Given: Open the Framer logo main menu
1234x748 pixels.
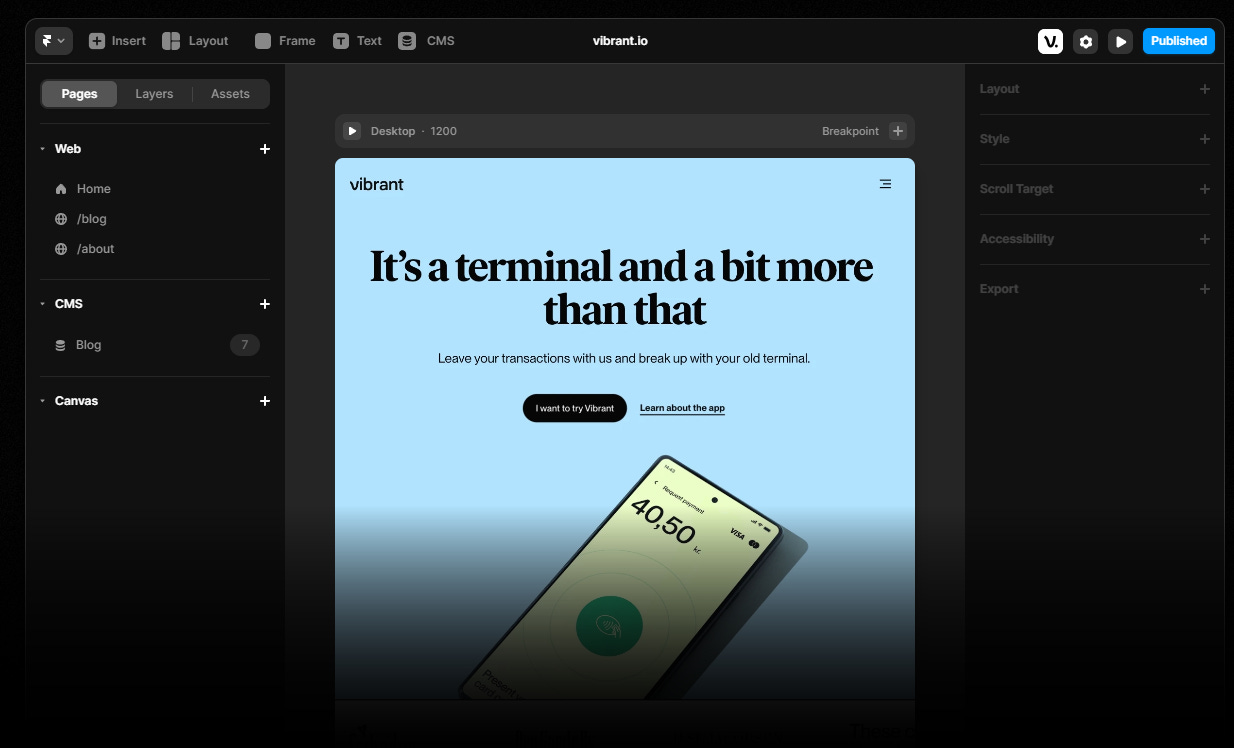Looking at the screenshot, I should tap(54, 41).
